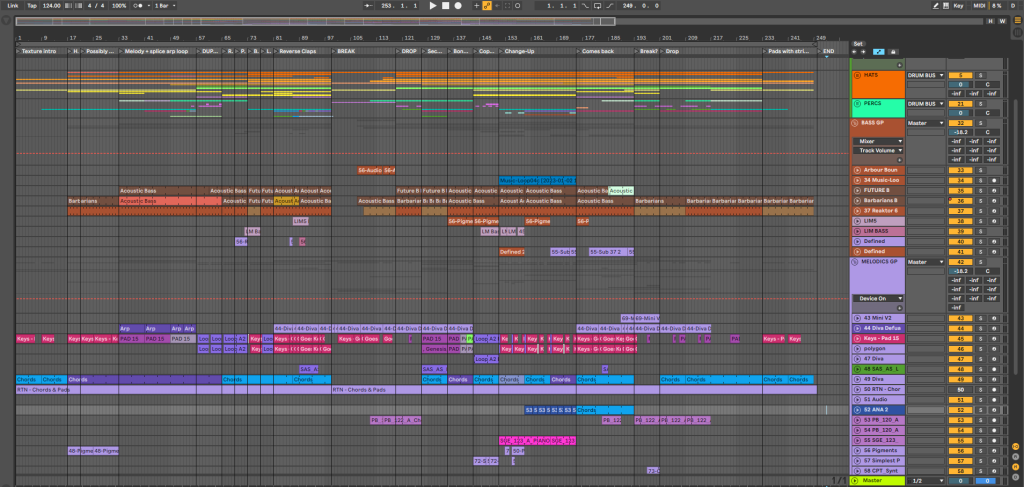This screenshot has height=487, width=1024.
Task: Click the BASS GP volume value -18.2
Action: (x=960, y=132)
